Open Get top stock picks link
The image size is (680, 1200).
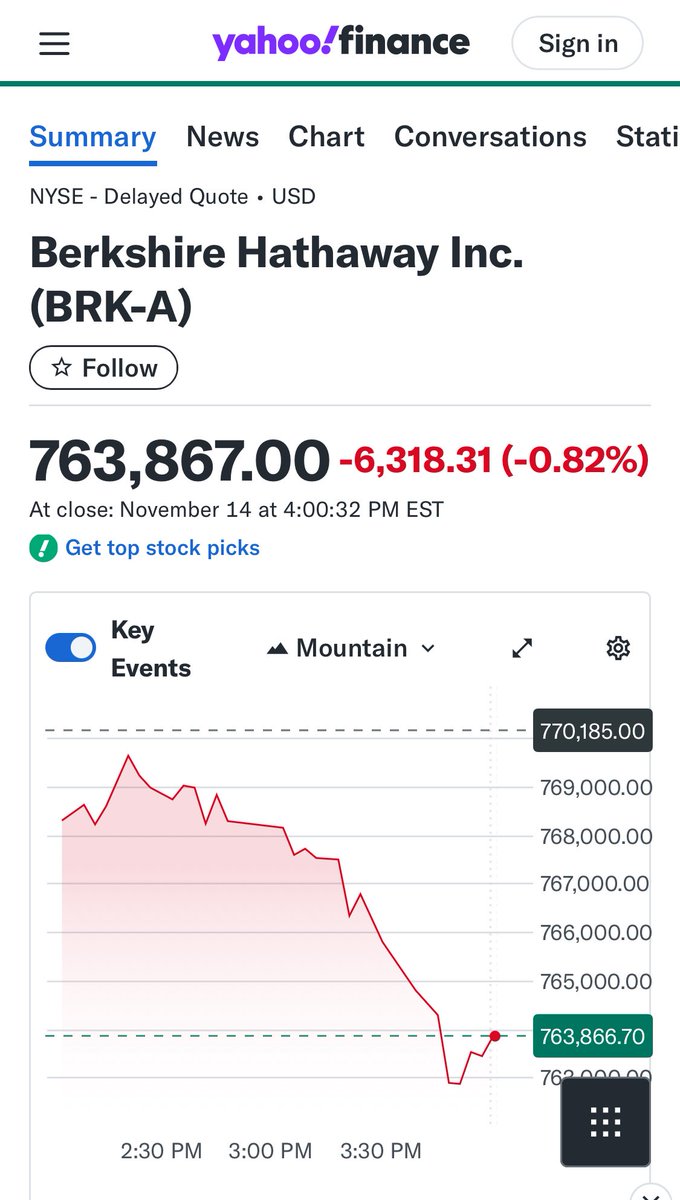[162, 548]
